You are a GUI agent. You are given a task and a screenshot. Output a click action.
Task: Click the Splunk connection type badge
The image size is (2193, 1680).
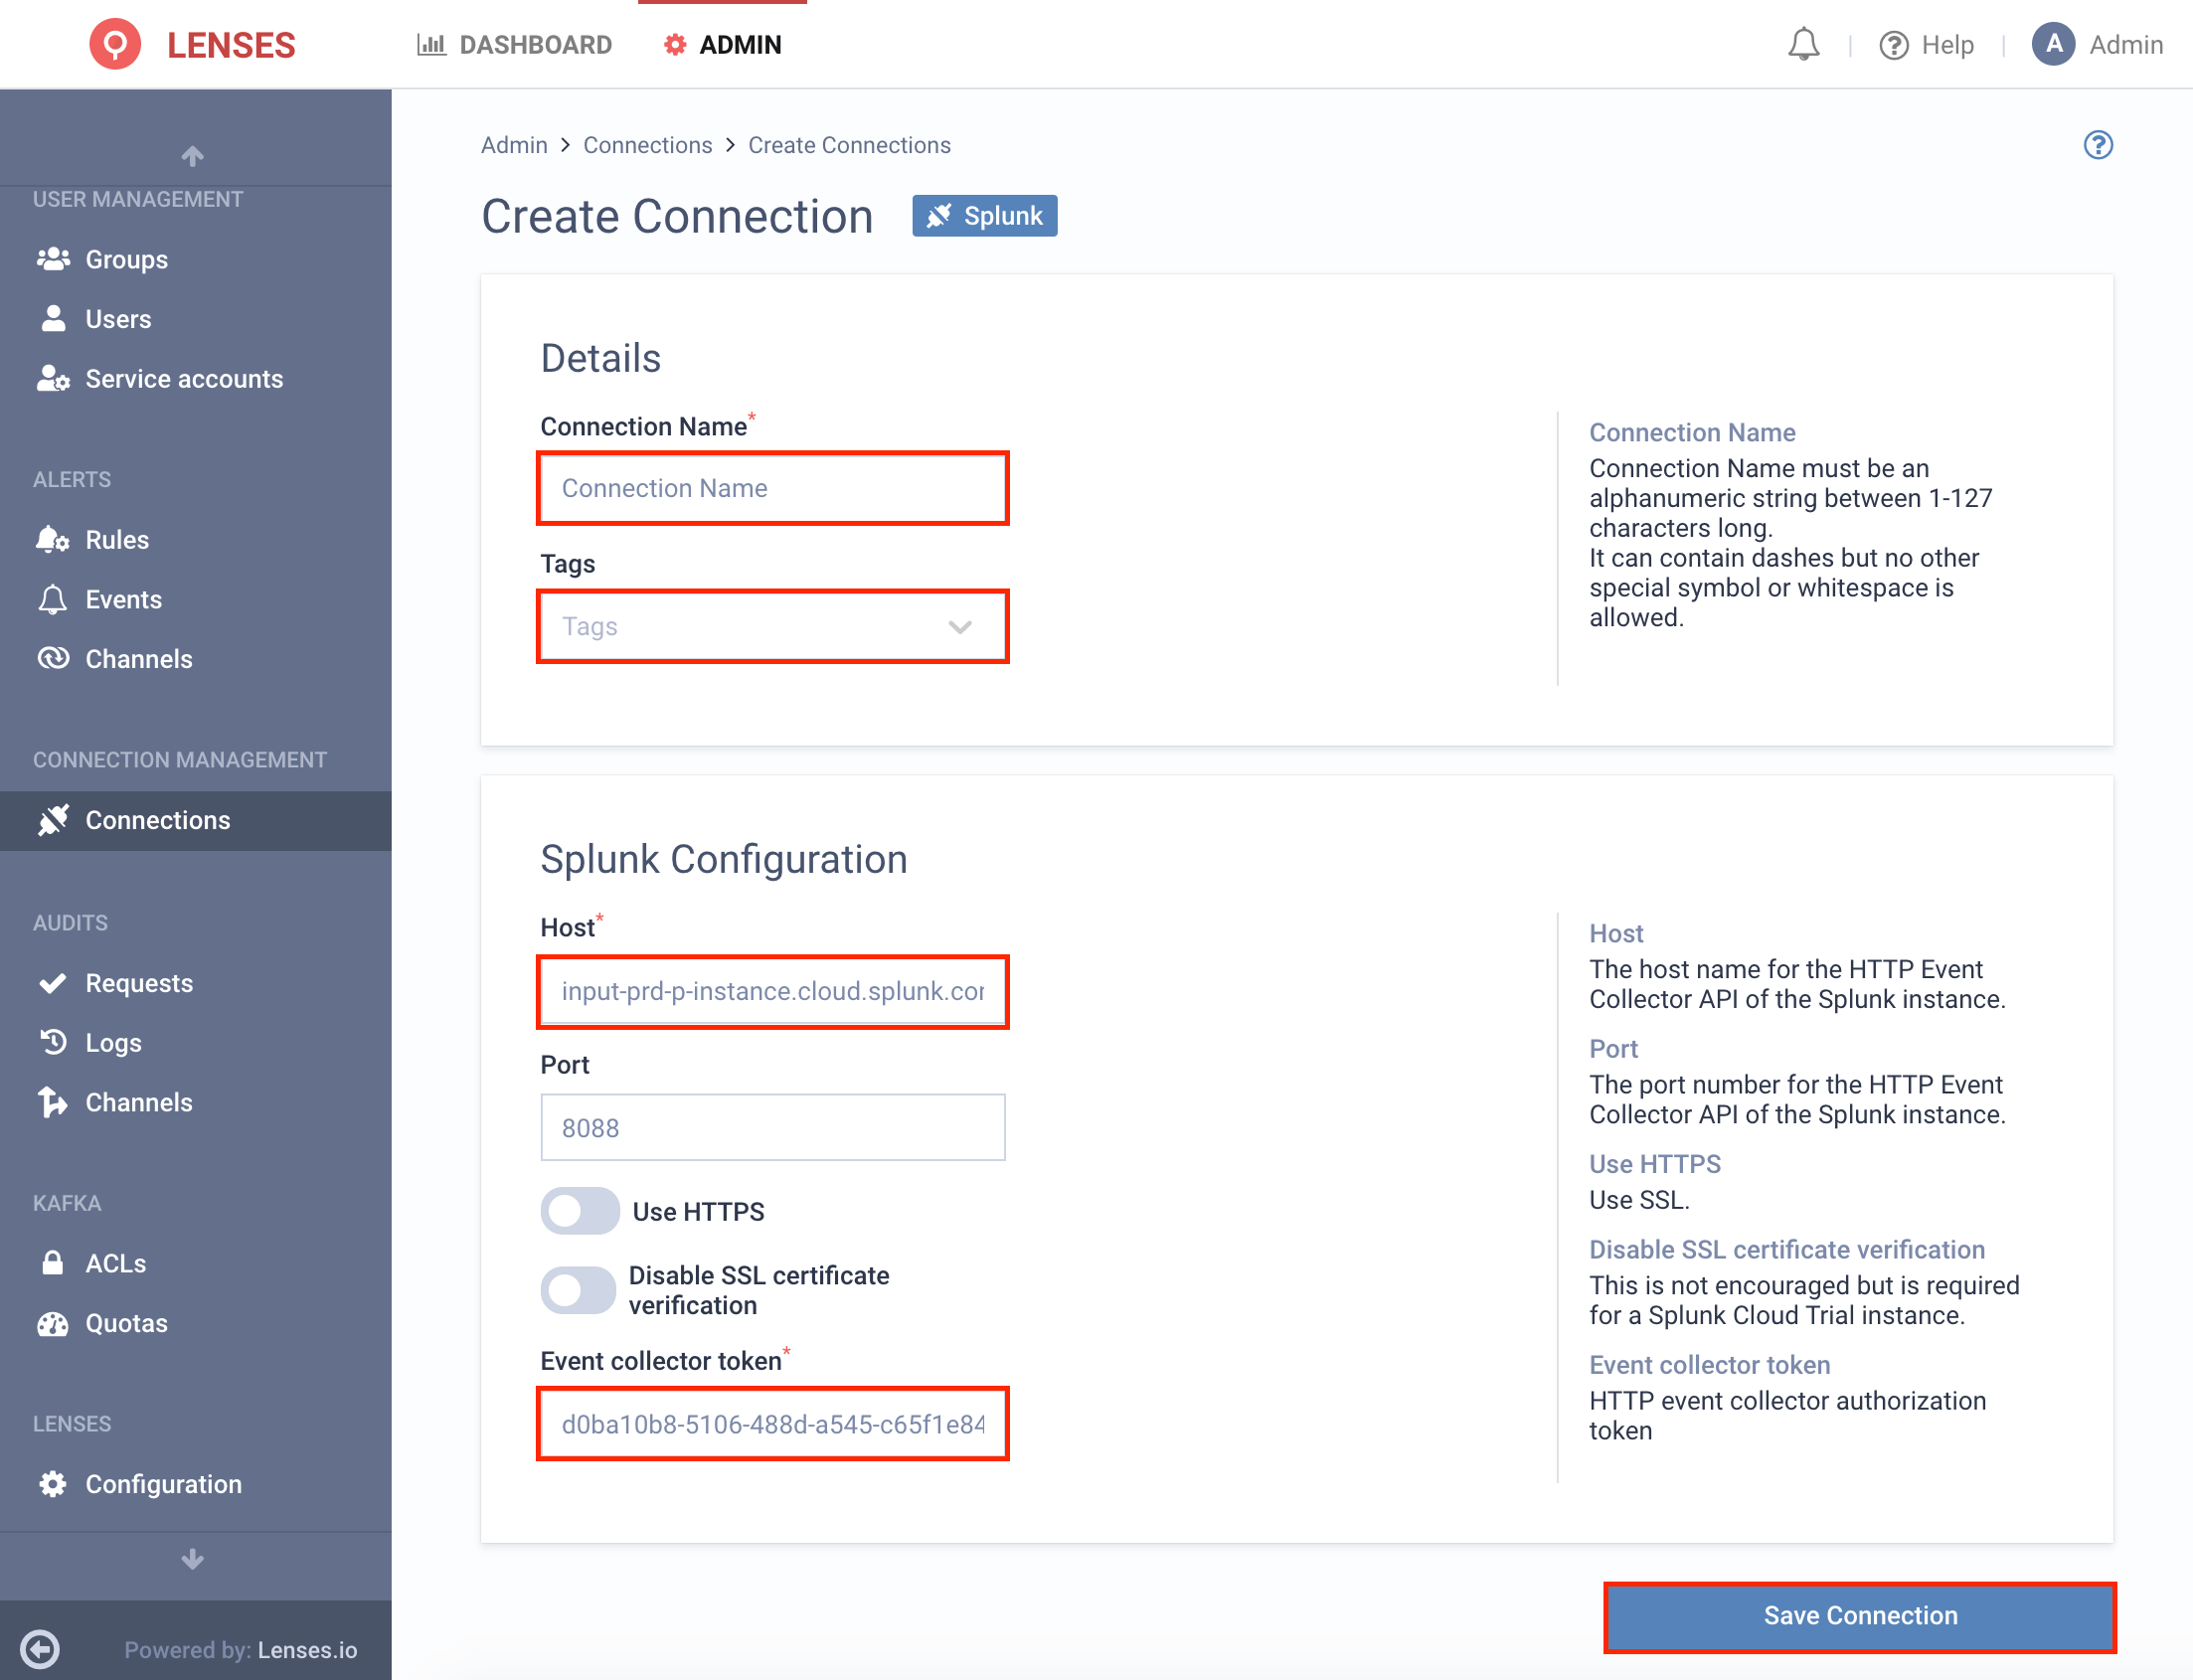coord(984,216)
